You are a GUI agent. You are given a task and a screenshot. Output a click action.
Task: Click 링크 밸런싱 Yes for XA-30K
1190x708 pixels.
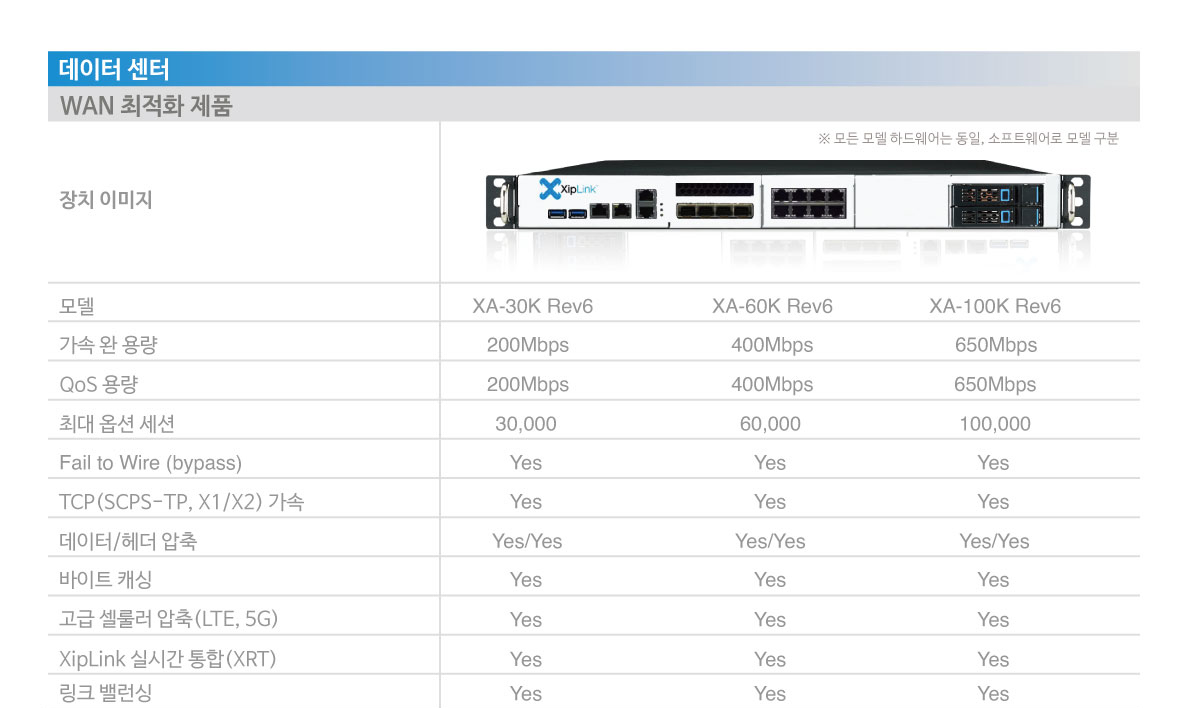click(526, 694)
